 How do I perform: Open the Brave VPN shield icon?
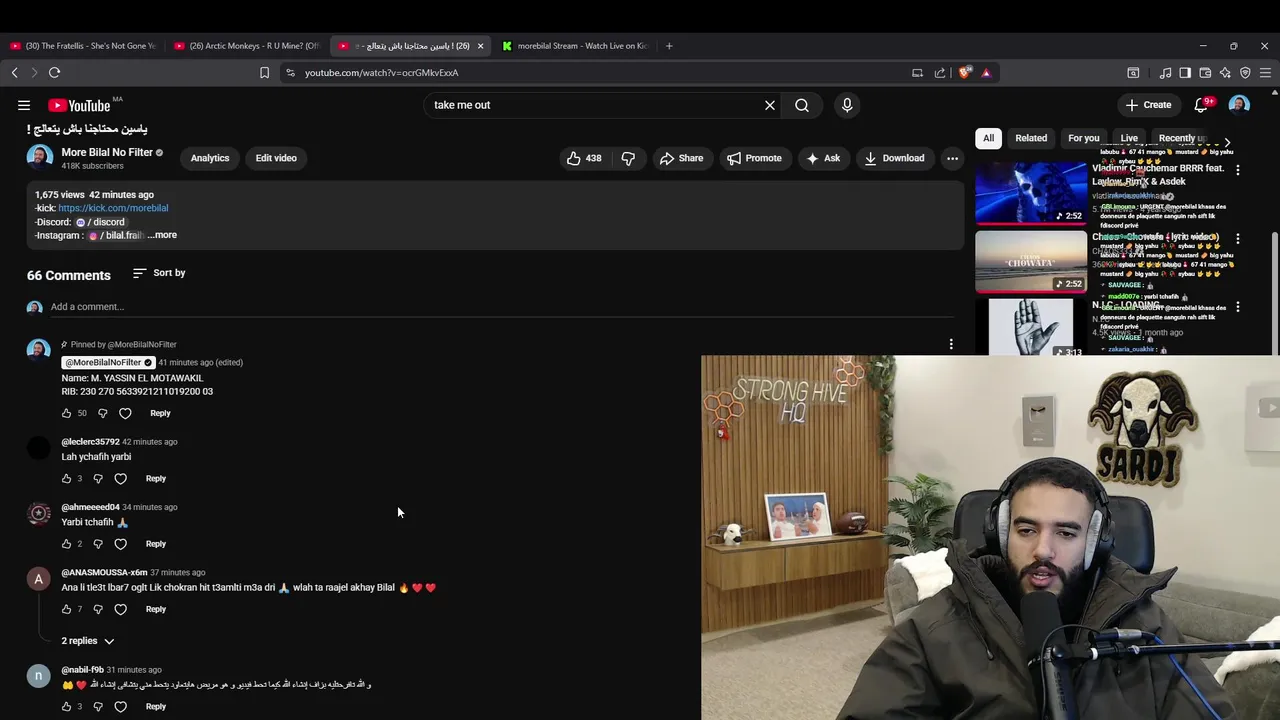coord(1245,73)
